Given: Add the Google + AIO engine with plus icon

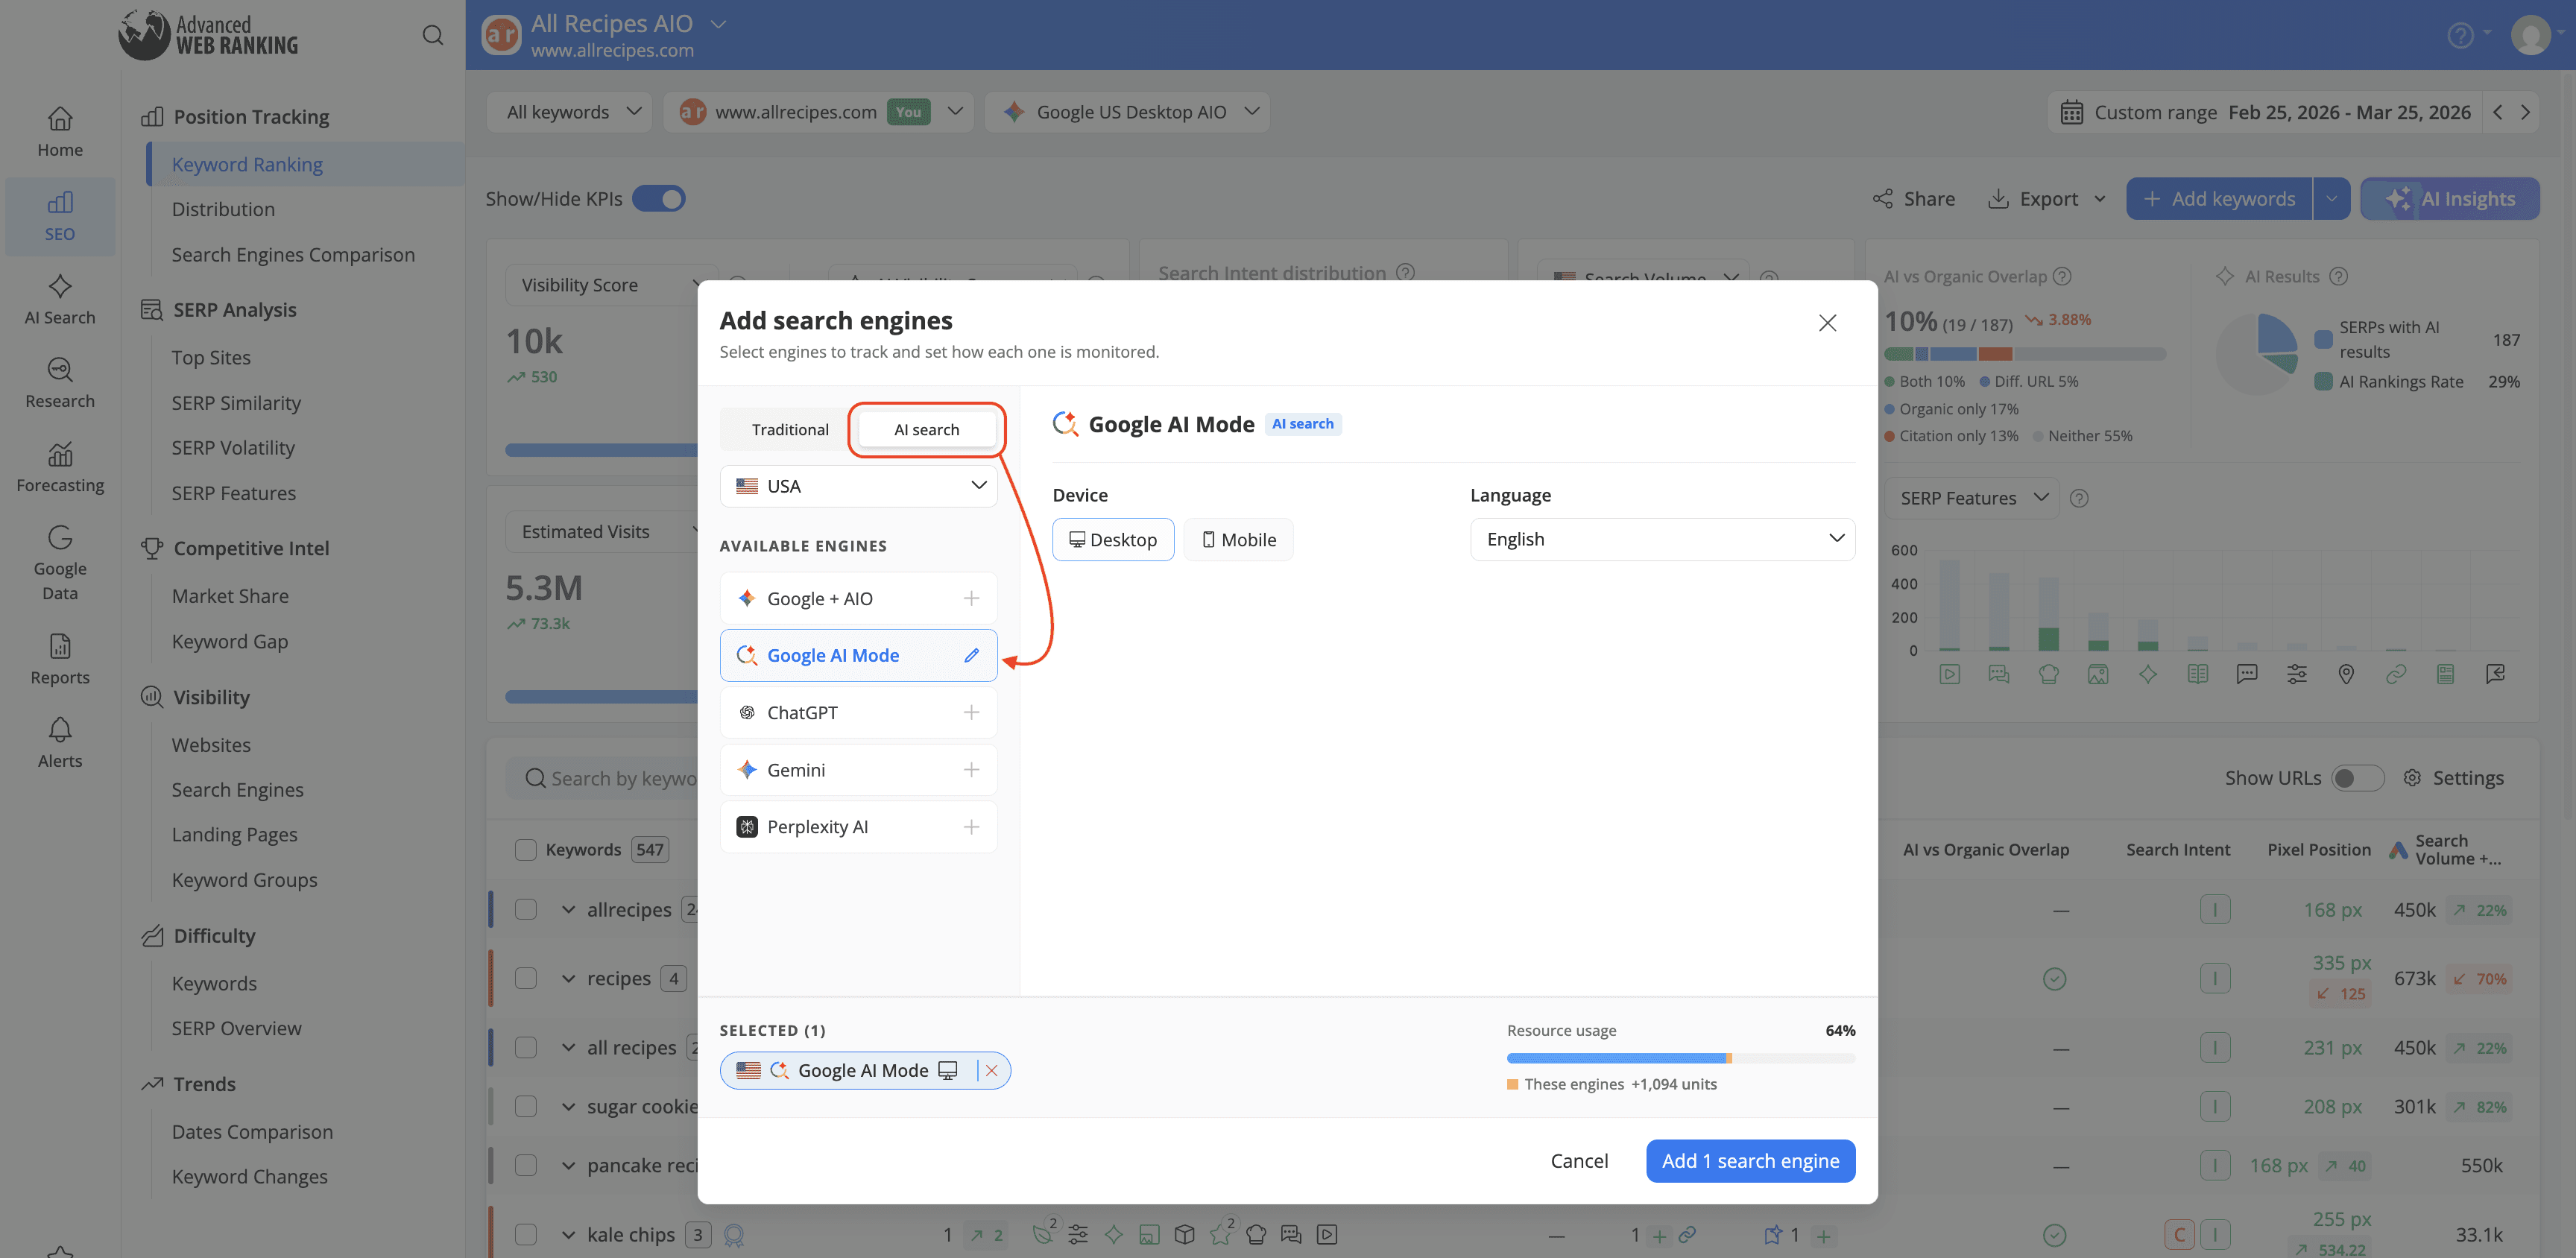Looking at the screenshot, I should (x=971, y=598).
